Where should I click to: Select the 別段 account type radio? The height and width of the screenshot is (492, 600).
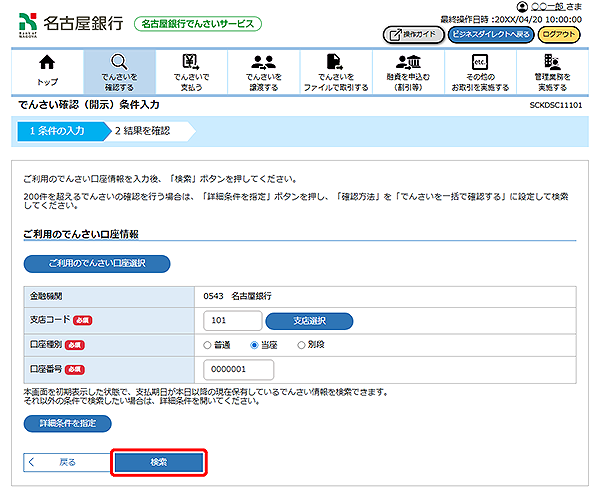302,345
